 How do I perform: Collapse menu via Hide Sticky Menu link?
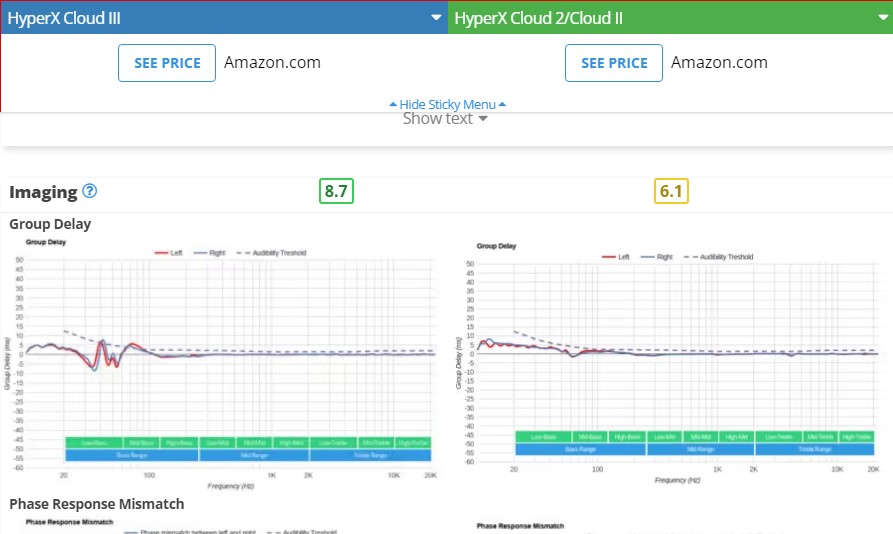[447, 104]
